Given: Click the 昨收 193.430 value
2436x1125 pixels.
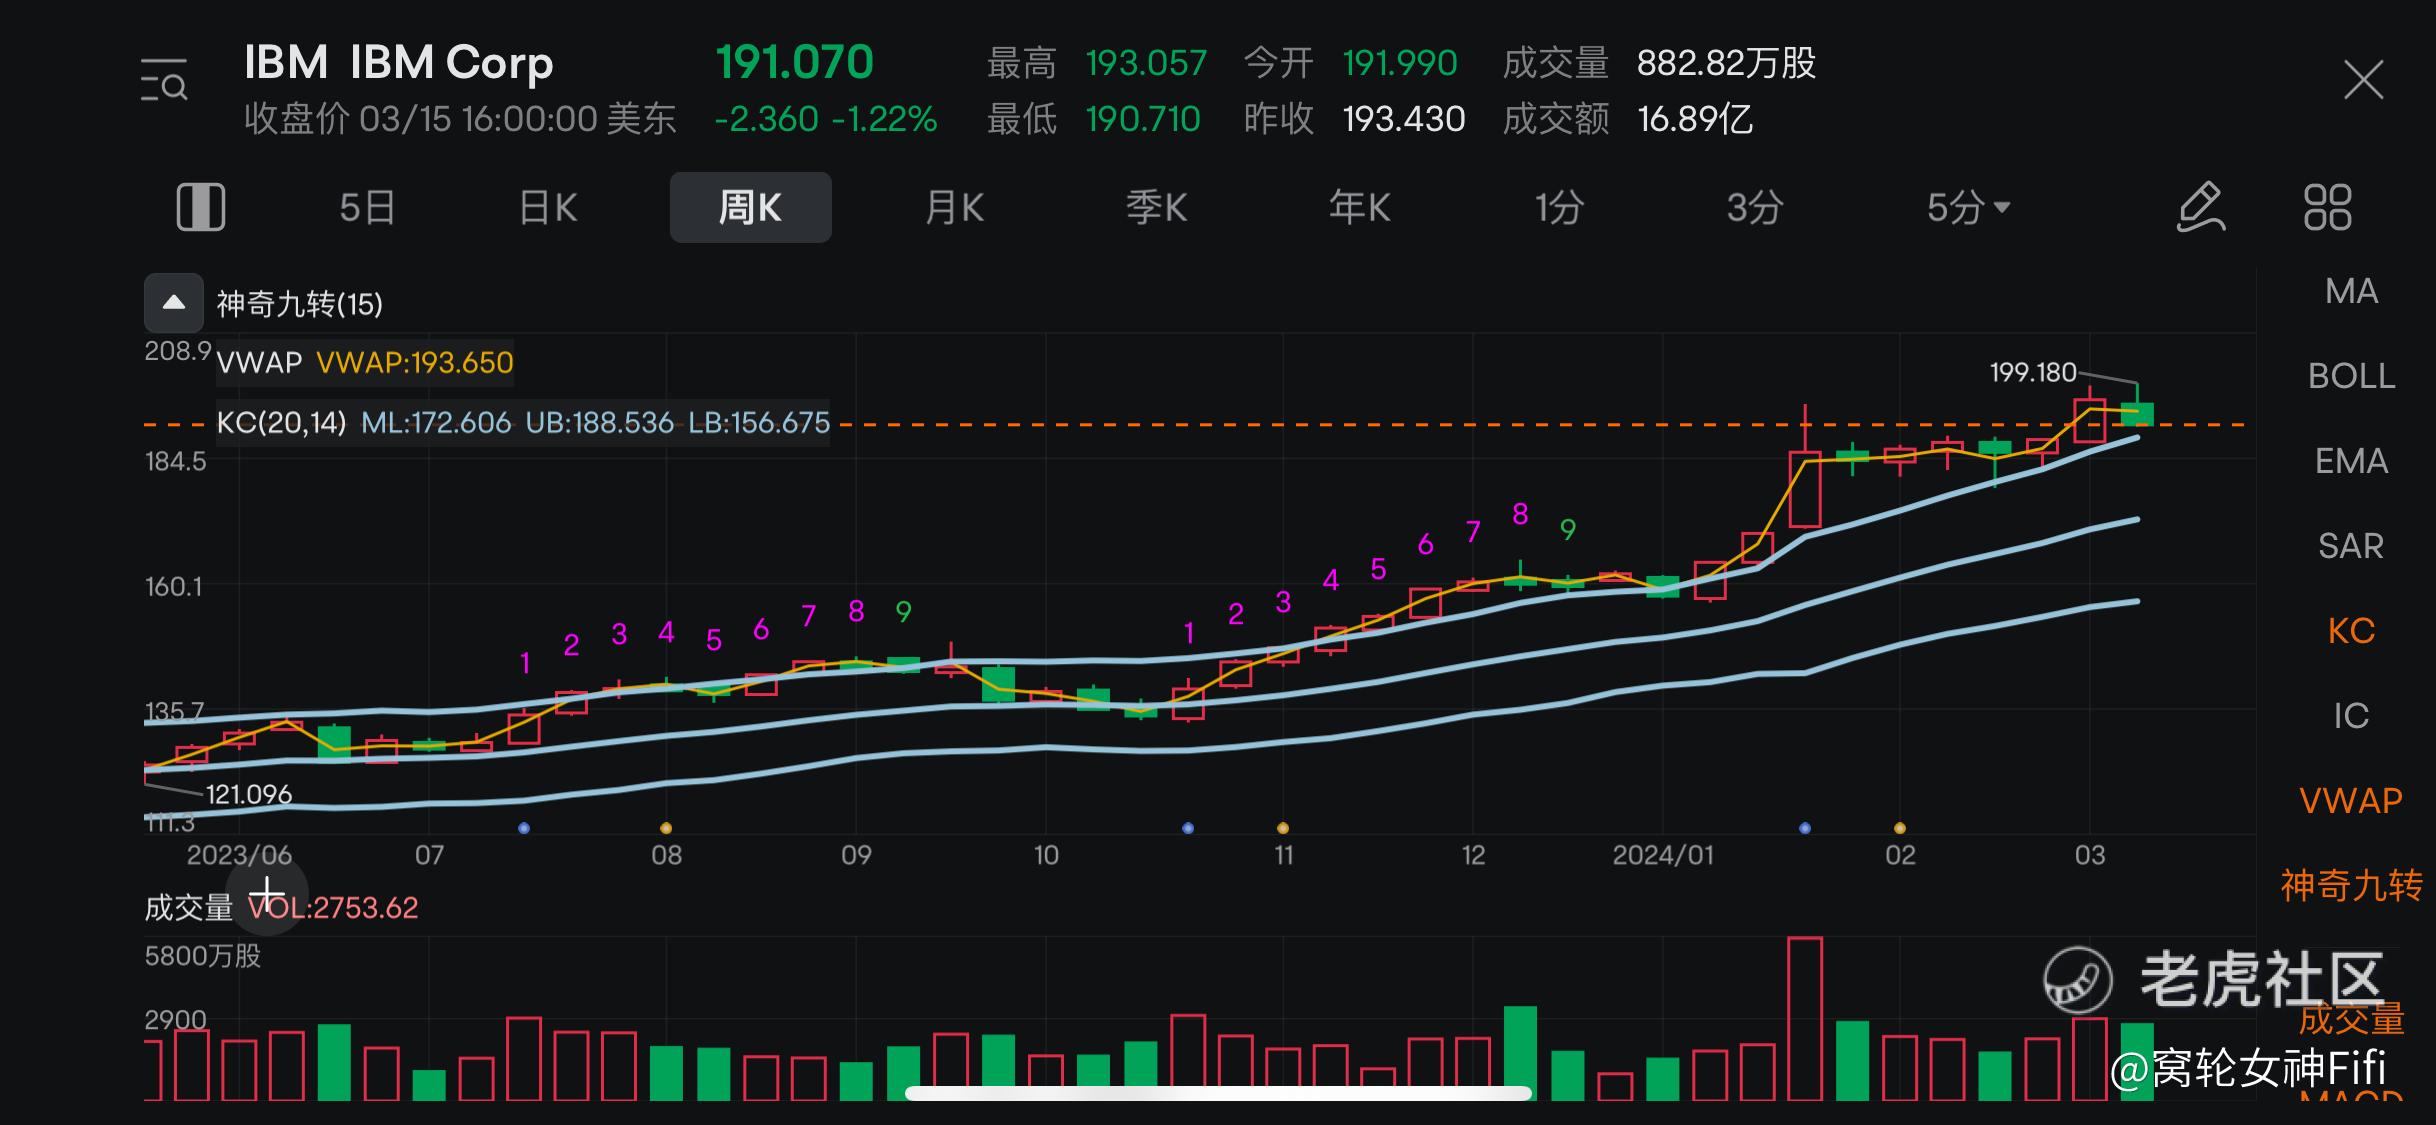Looking at the screenshot, I should (x=1403, y=119).
